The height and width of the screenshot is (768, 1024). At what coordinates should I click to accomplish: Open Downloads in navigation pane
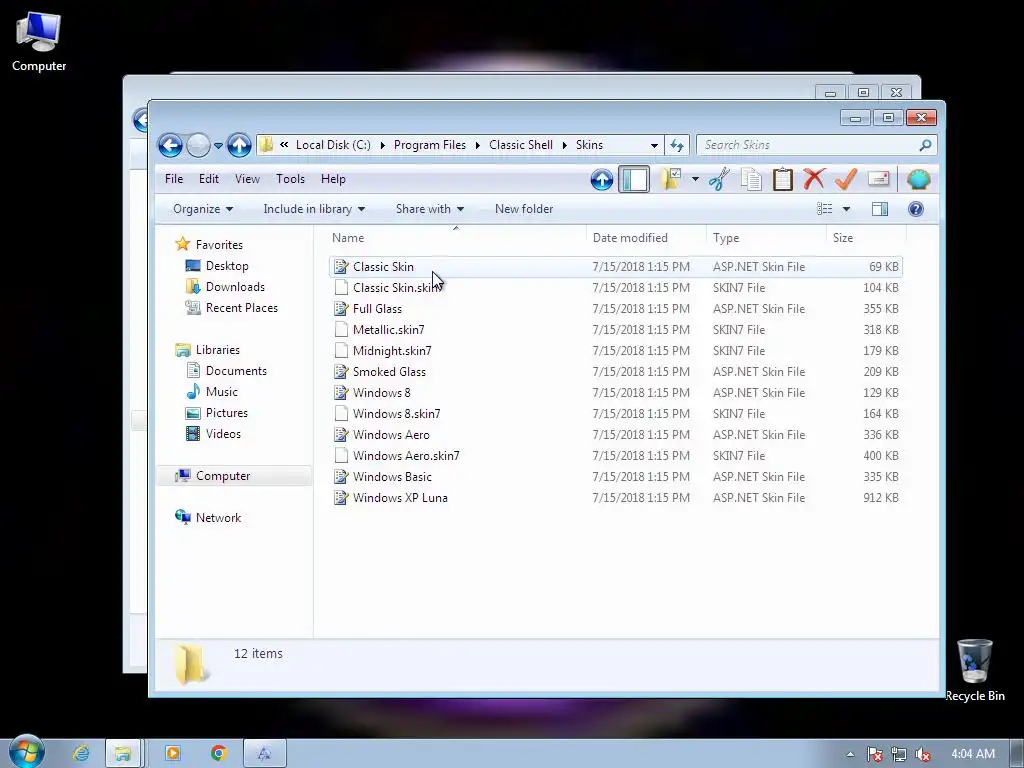(x=235, y=287)
